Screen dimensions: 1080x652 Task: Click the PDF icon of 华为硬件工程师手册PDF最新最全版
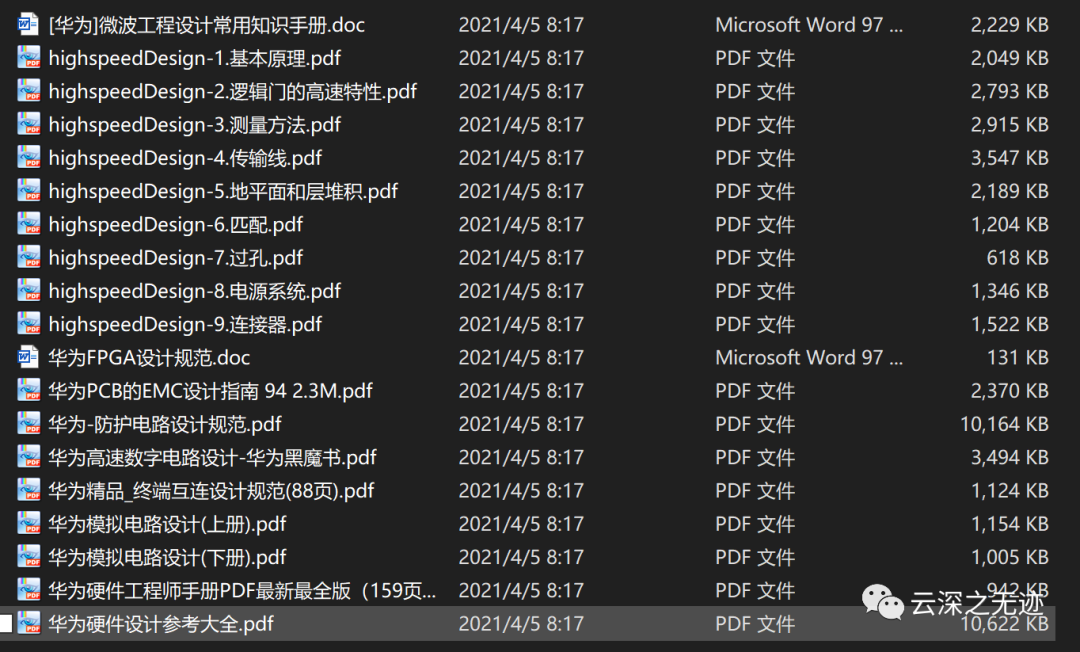(28, 589)
